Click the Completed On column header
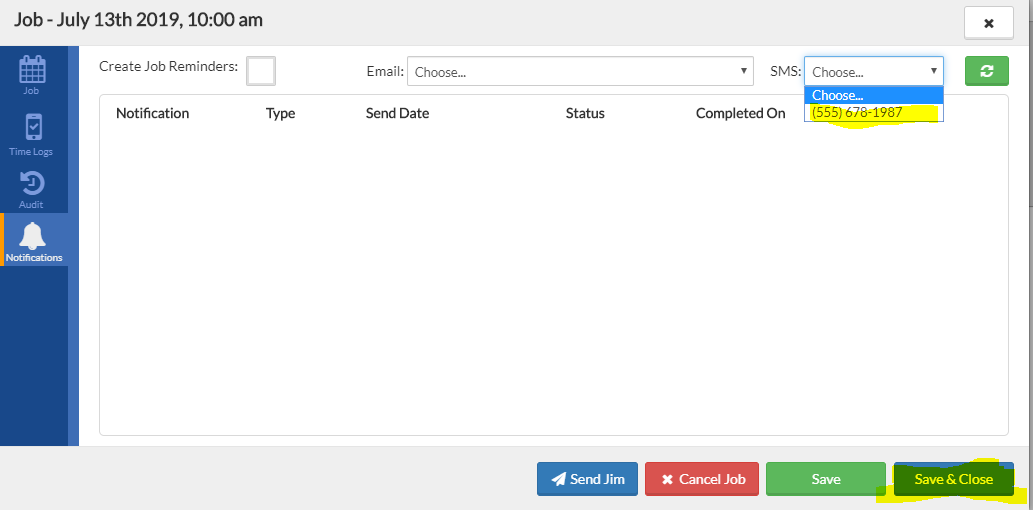1033x510 pixels. tap(740, 113)
